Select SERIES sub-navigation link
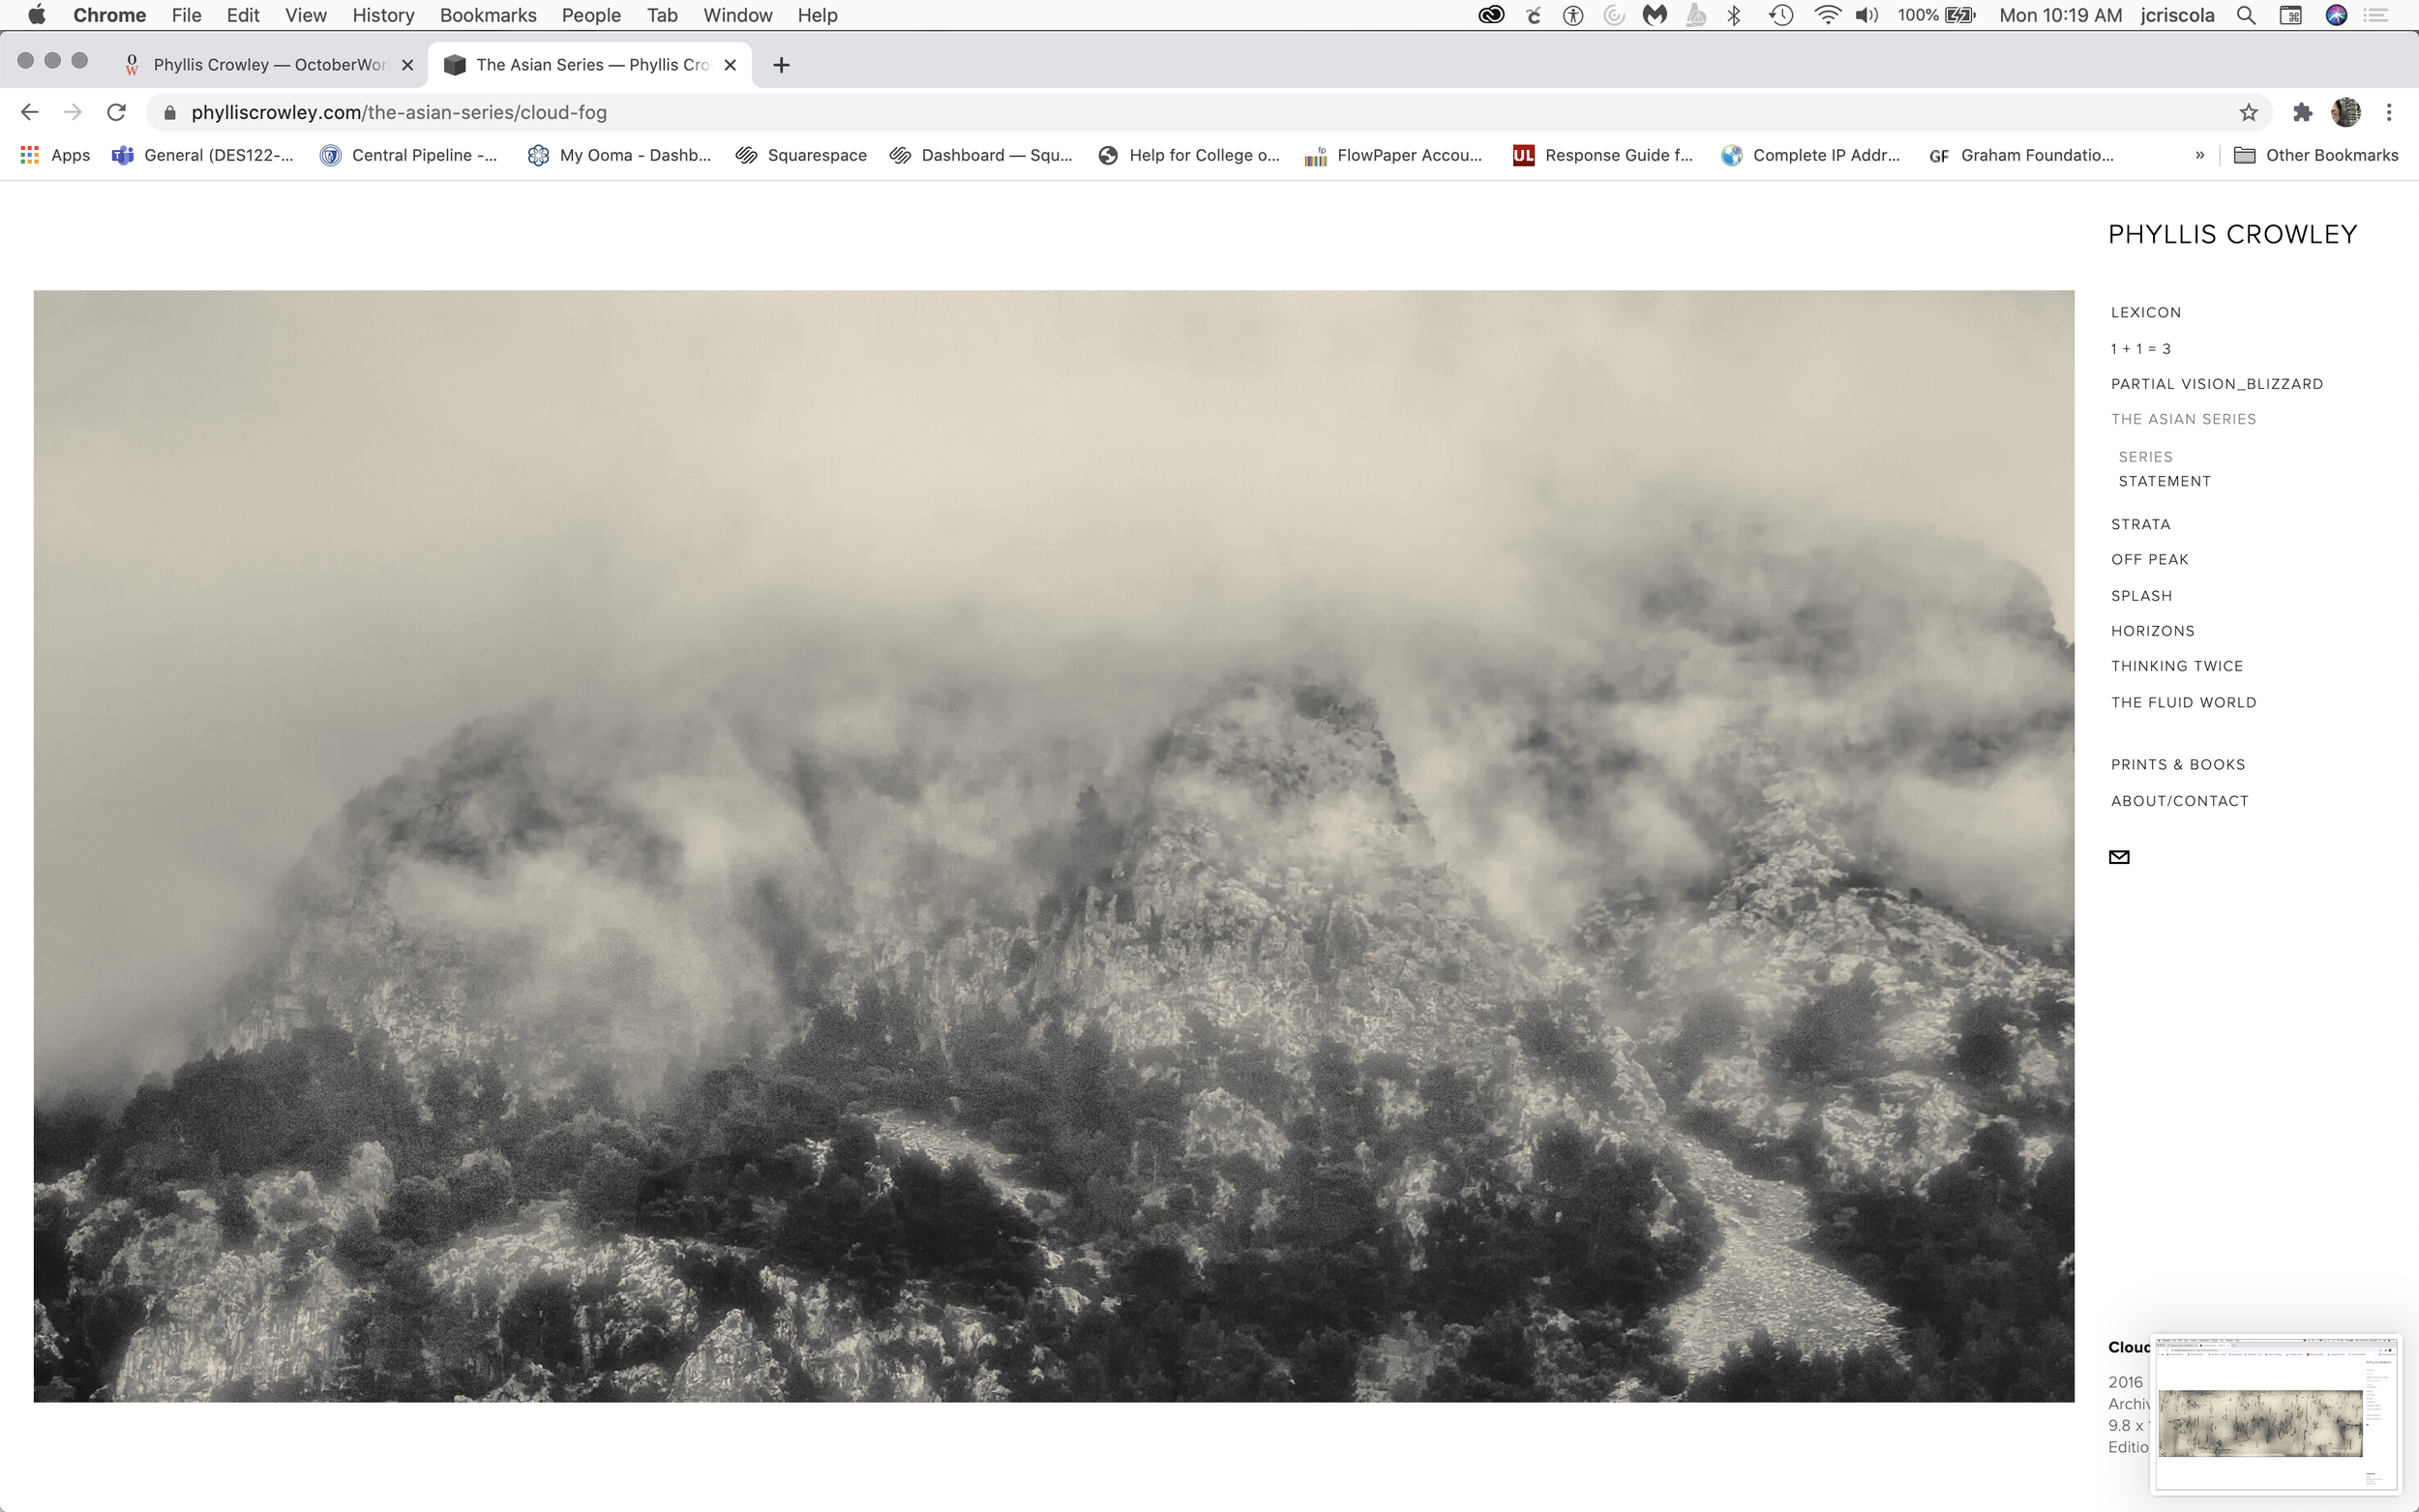The image size is (2419, 1512). pos(2145,457)
